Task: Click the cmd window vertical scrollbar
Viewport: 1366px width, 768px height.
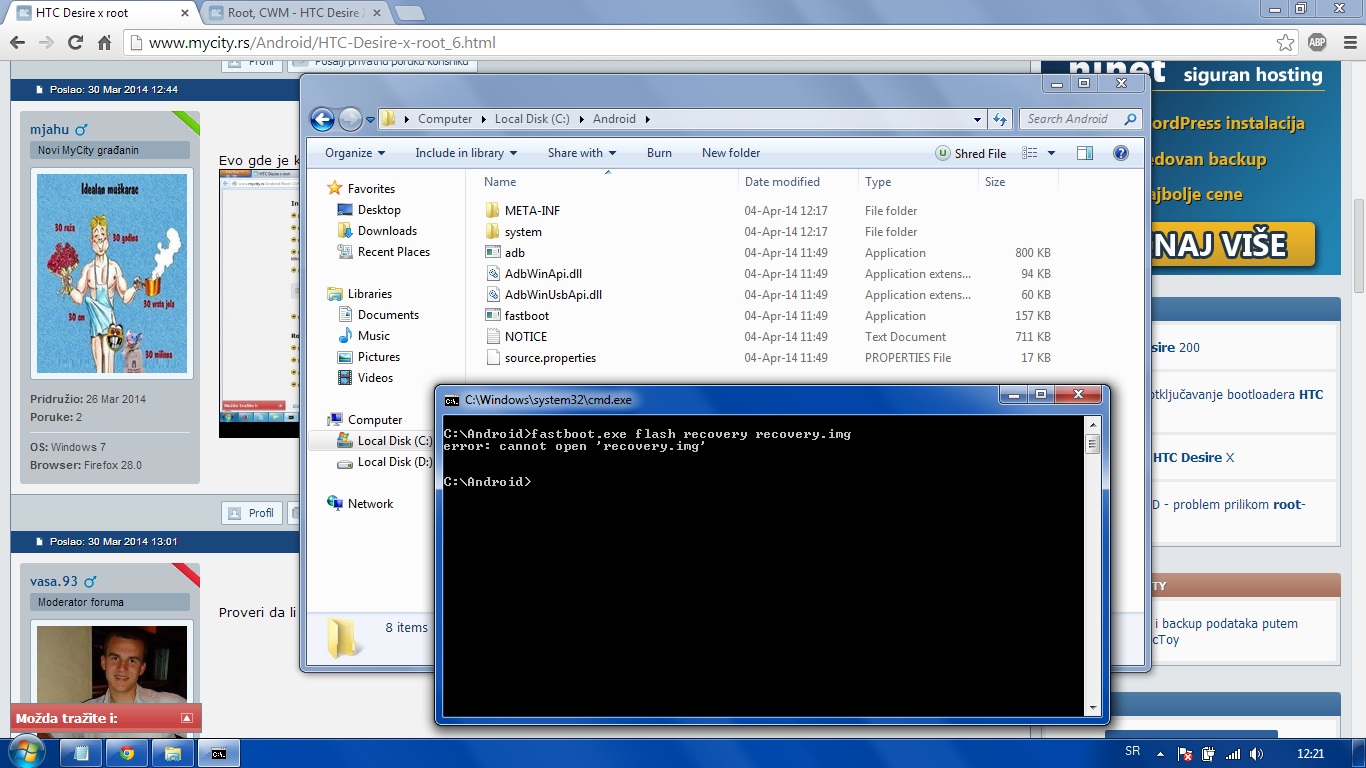Action: pyautogui.click(x=1092, y=566)
